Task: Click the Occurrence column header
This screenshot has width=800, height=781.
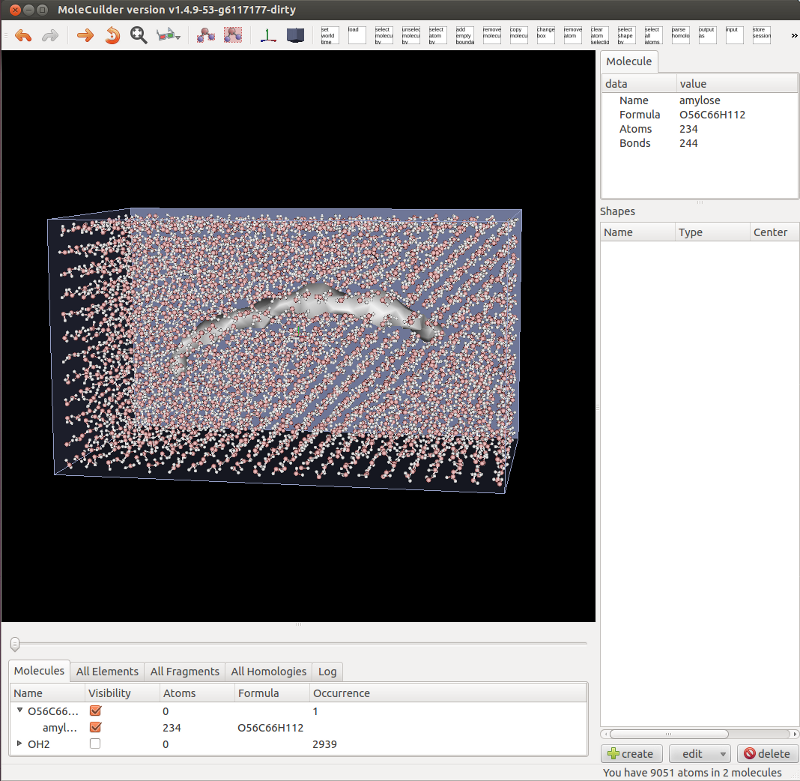Action: coord(448,693)
